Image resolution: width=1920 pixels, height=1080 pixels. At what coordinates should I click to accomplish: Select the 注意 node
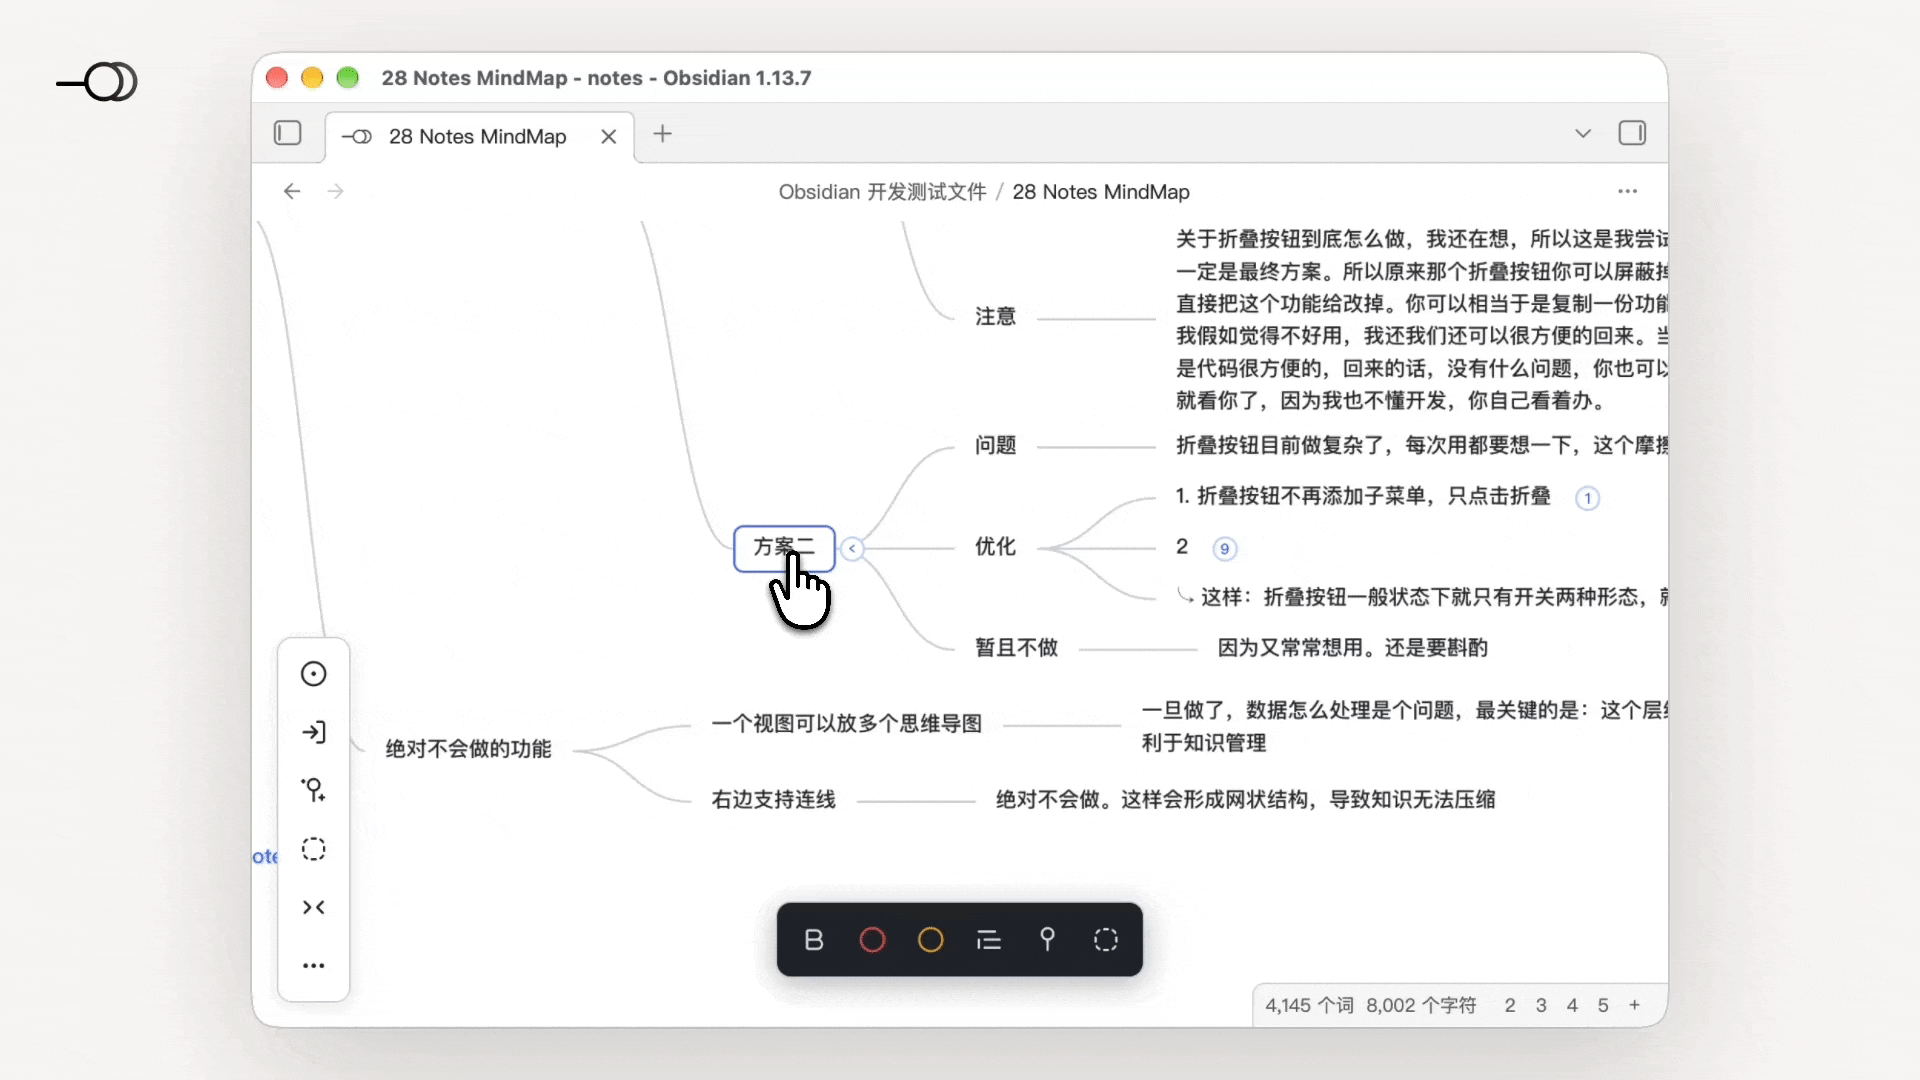click(995, 317)
